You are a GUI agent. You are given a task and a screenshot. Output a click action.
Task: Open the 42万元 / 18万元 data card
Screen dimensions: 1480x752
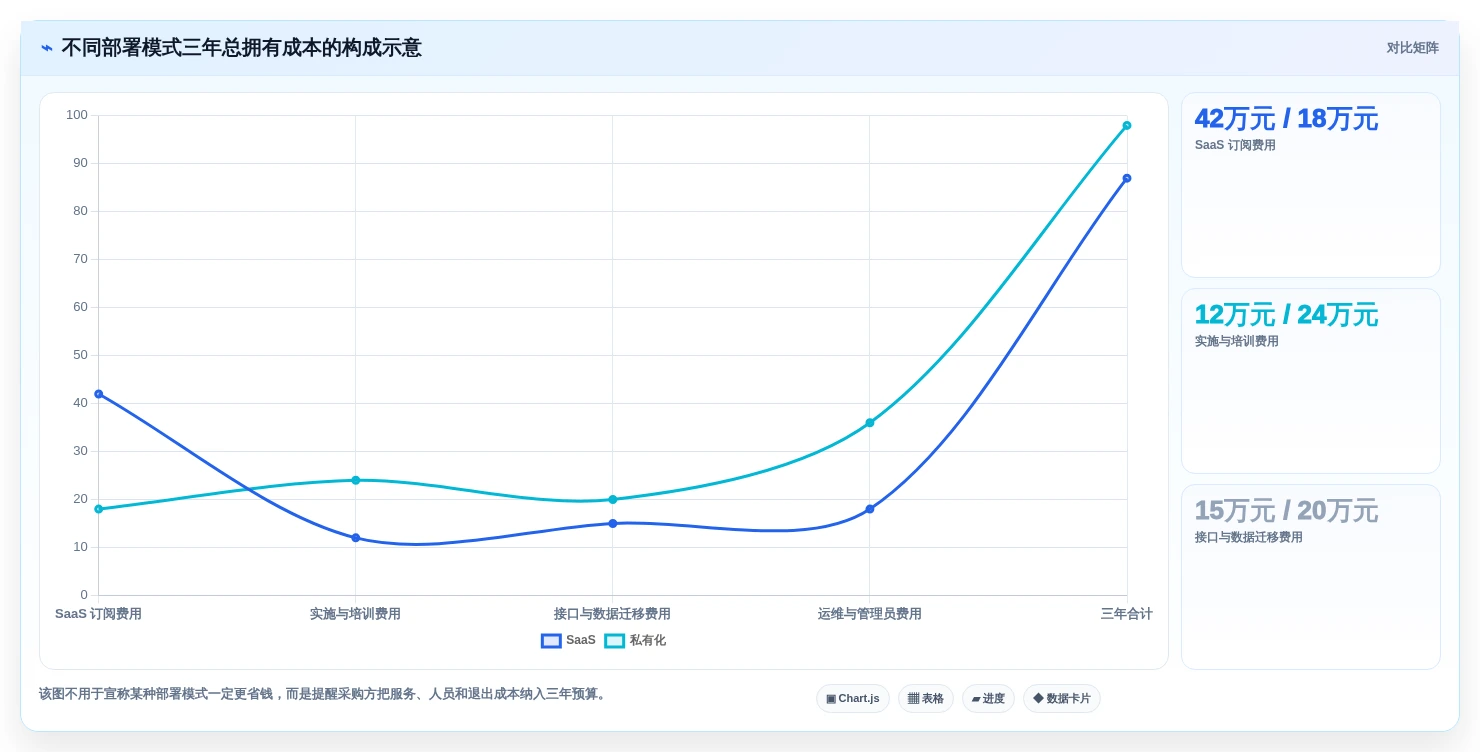coord(1311,185)
